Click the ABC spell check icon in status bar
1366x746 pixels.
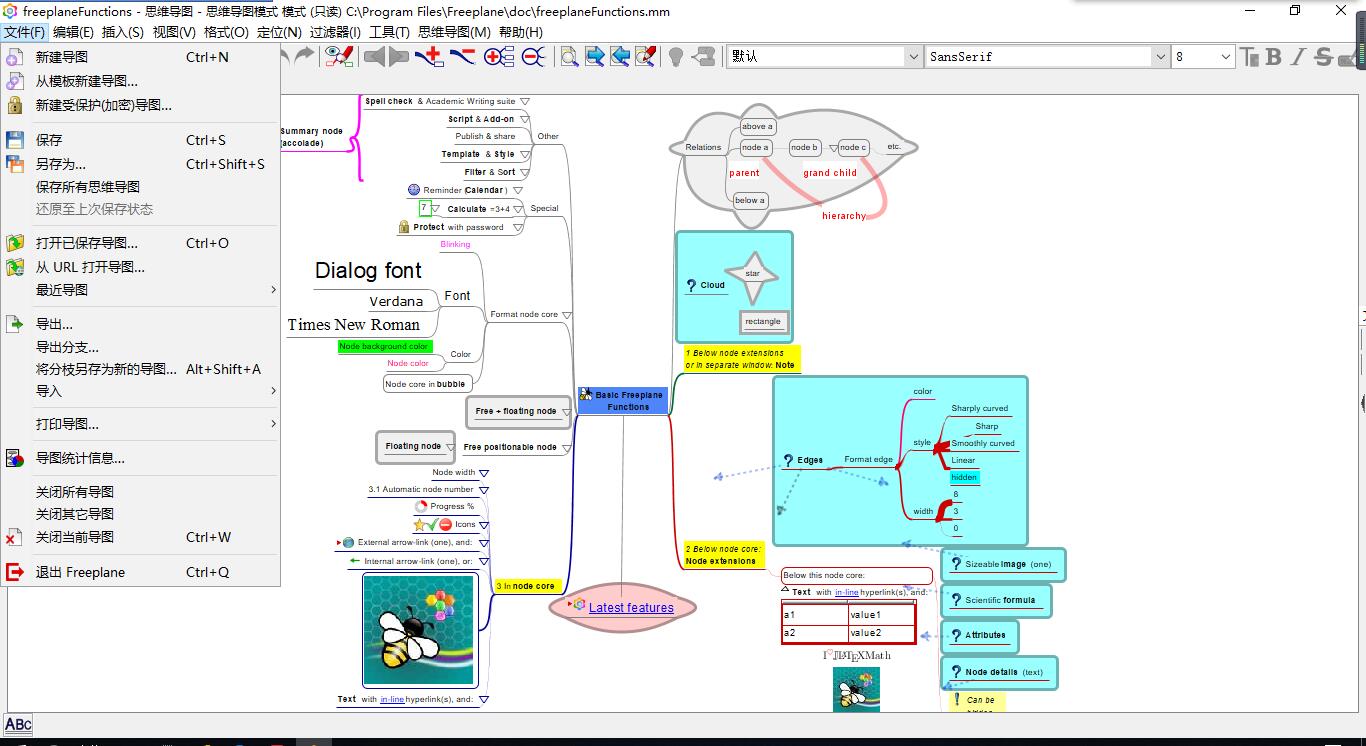[x=18, y=725]
